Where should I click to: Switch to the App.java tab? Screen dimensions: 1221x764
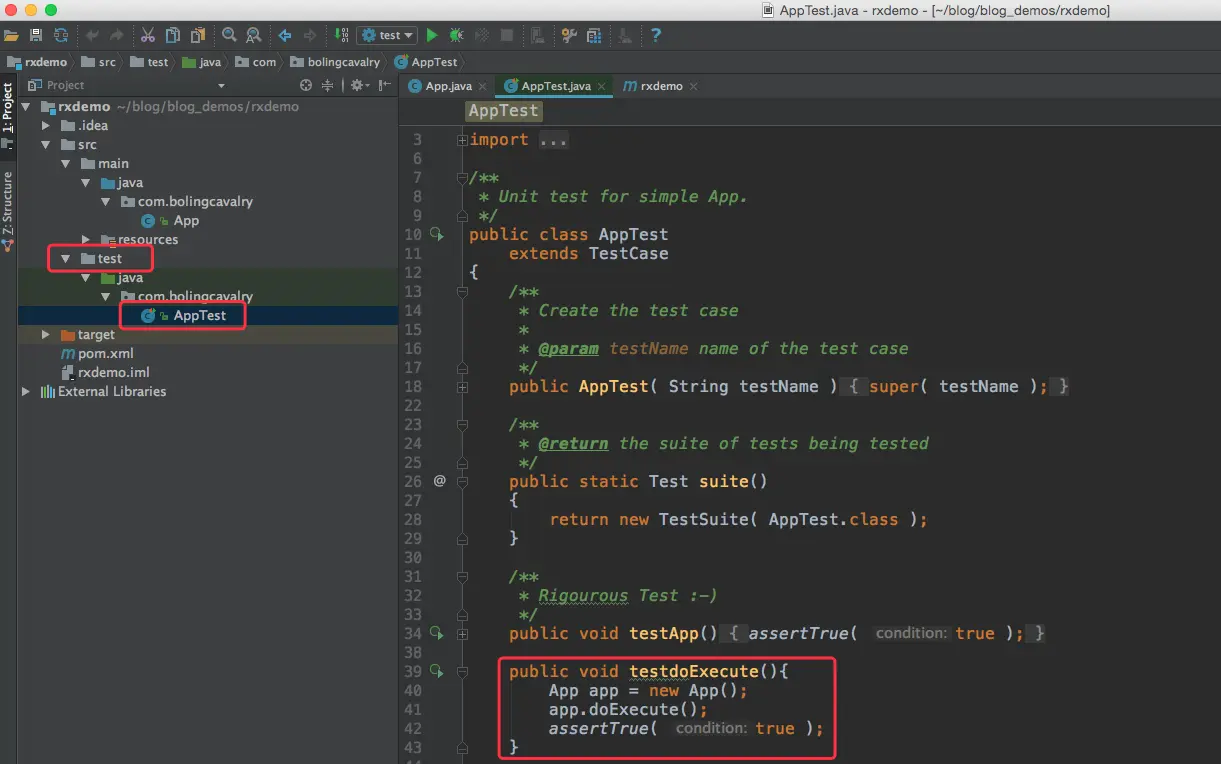[440, 86]
